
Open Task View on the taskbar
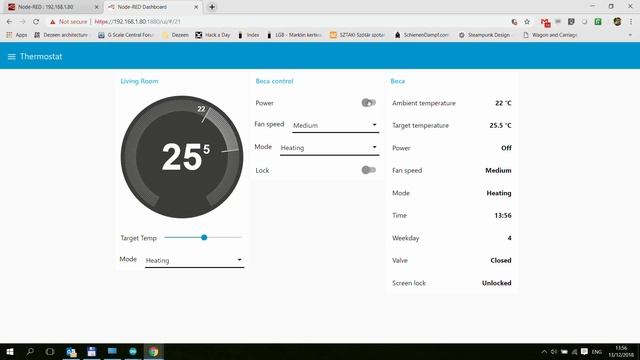coord(50,351)
